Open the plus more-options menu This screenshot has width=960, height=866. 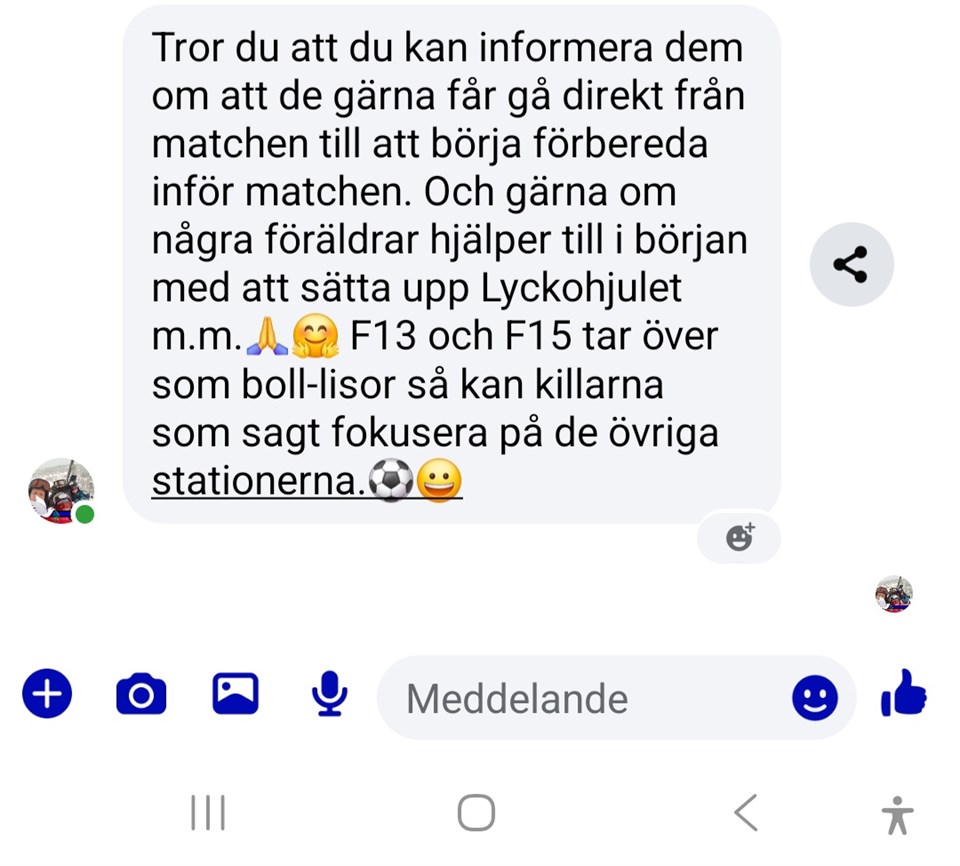pos(47,694)
